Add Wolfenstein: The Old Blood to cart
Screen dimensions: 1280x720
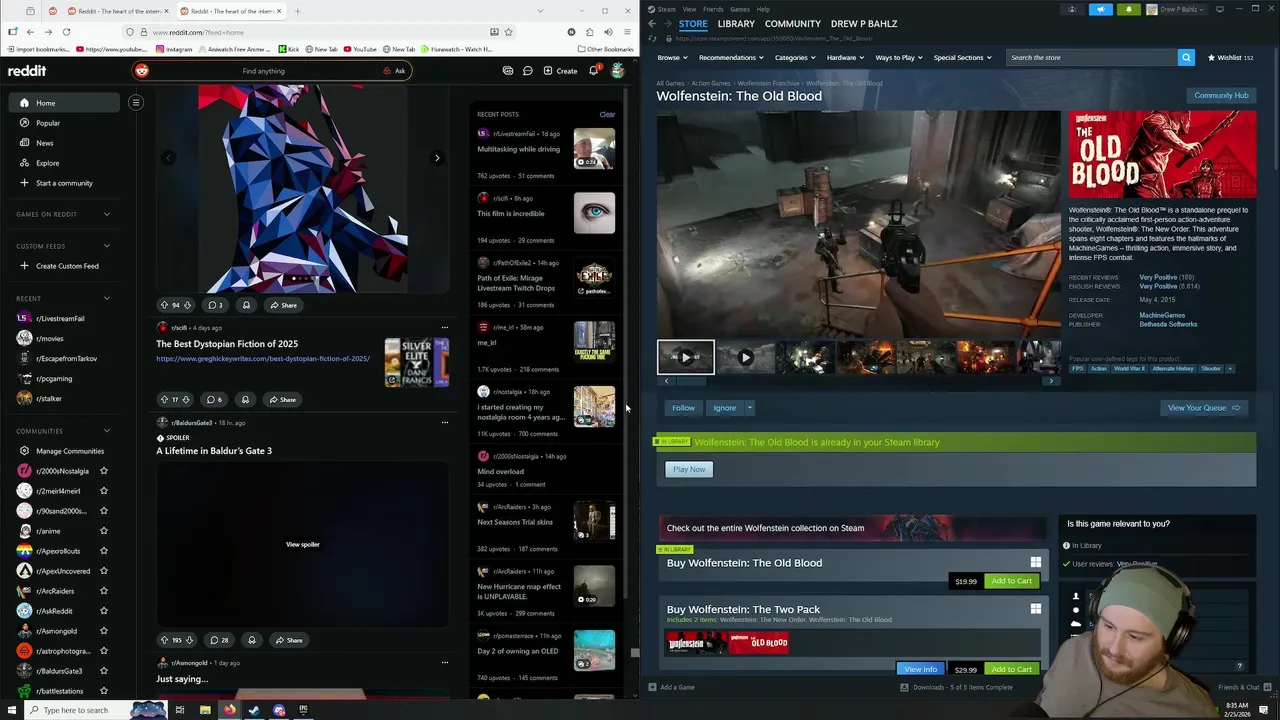coord(1011,581)
